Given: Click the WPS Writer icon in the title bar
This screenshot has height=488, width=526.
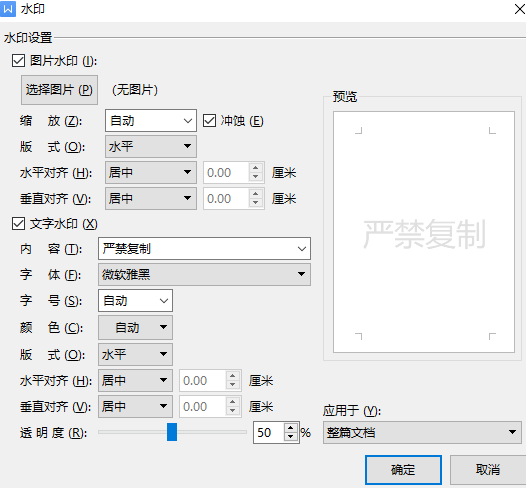Looking at the screenshot, I should 8,9.
